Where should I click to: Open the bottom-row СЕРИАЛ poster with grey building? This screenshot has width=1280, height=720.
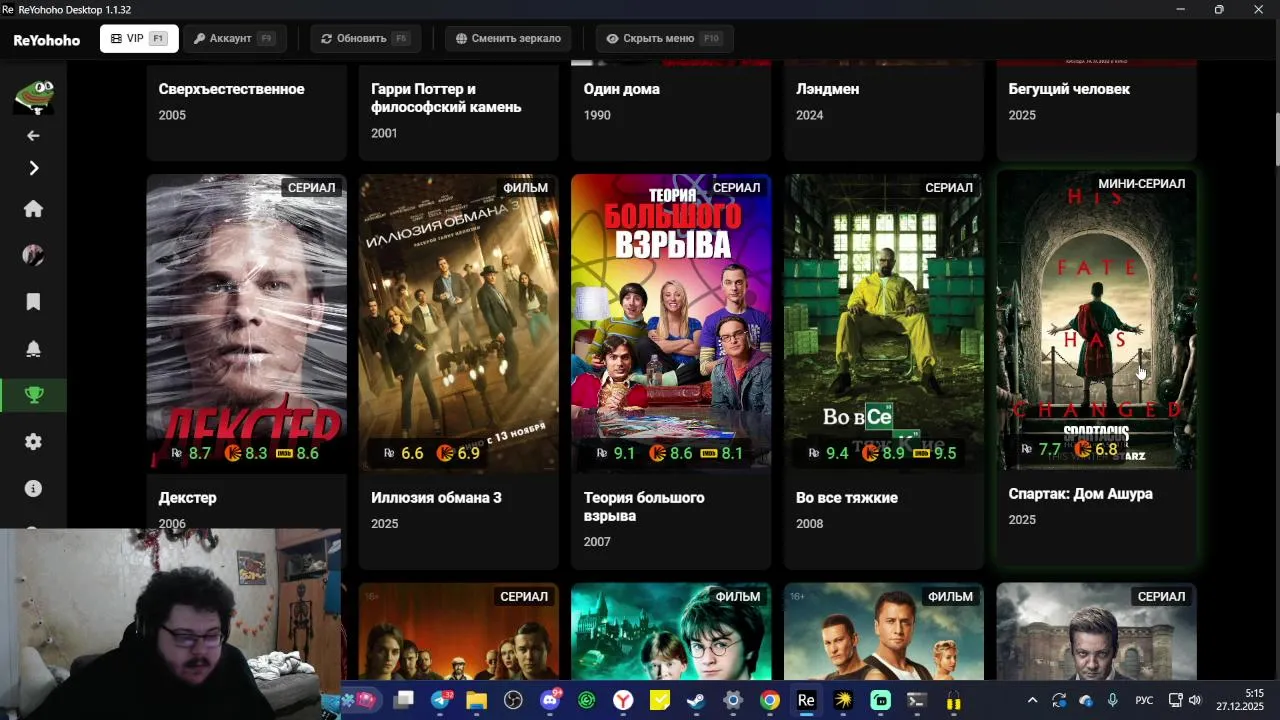pyautogui.click(x=1097, y=632)
